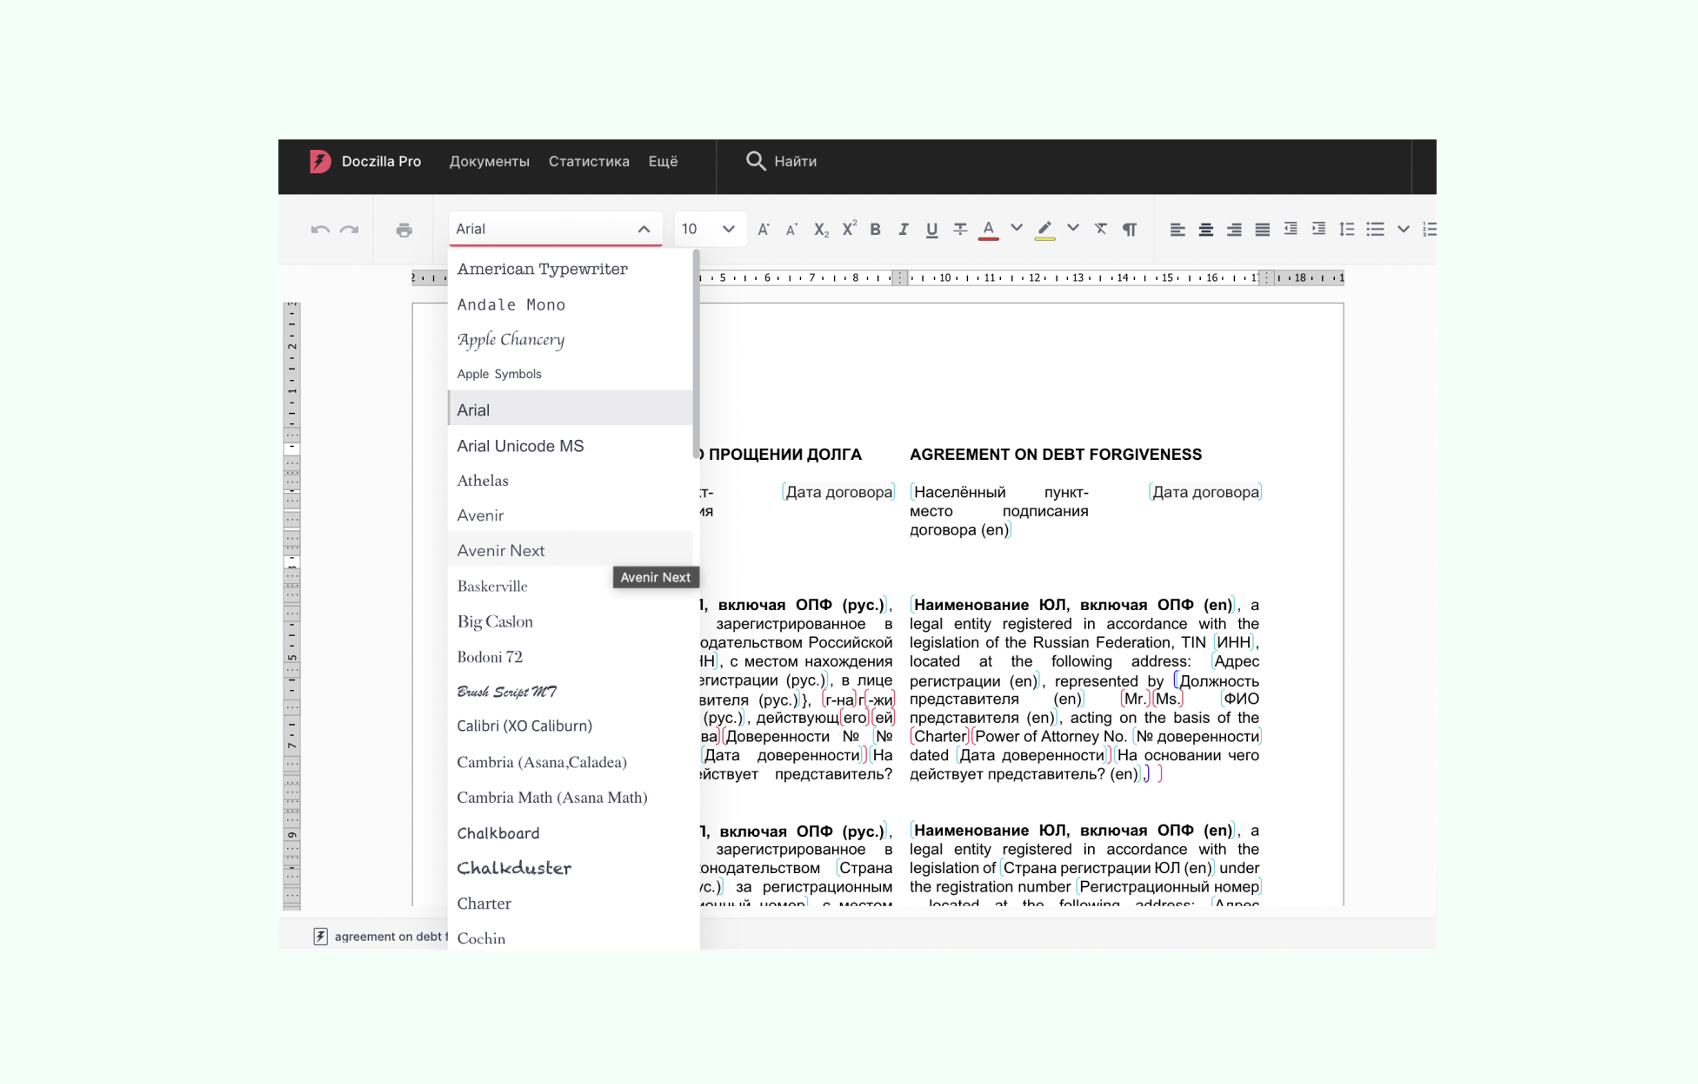Collapse the Arial font dropdown
The height and width of the screenshot is (1084, 1698).
click(x=644, y=229)
